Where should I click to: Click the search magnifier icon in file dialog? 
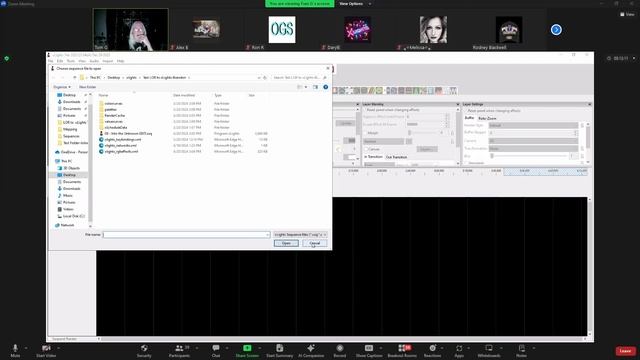click(325, 78)
